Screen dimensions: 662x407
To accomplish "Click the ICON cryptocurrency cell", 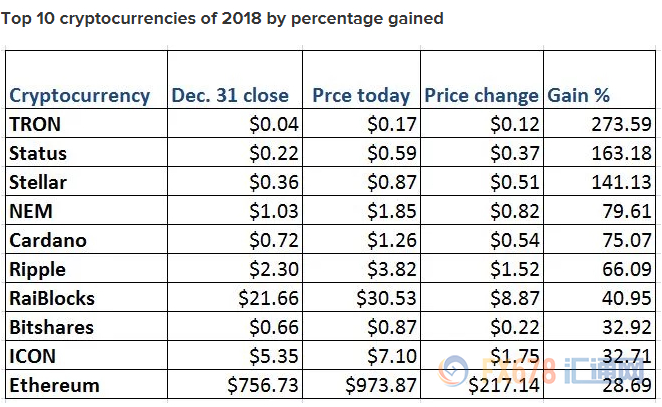I will [x=32, y=357].
